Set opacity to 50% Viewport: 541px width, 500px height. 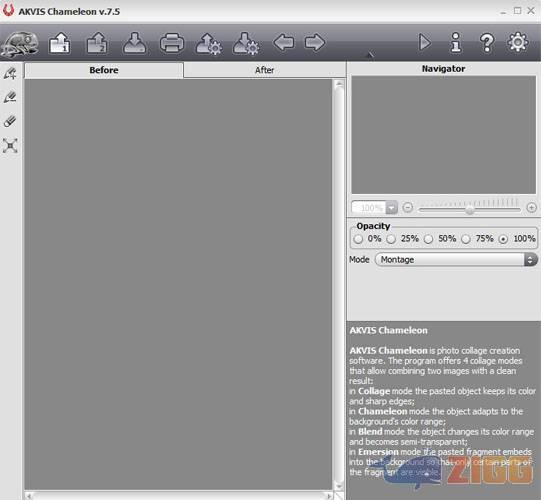click(429, 239)
